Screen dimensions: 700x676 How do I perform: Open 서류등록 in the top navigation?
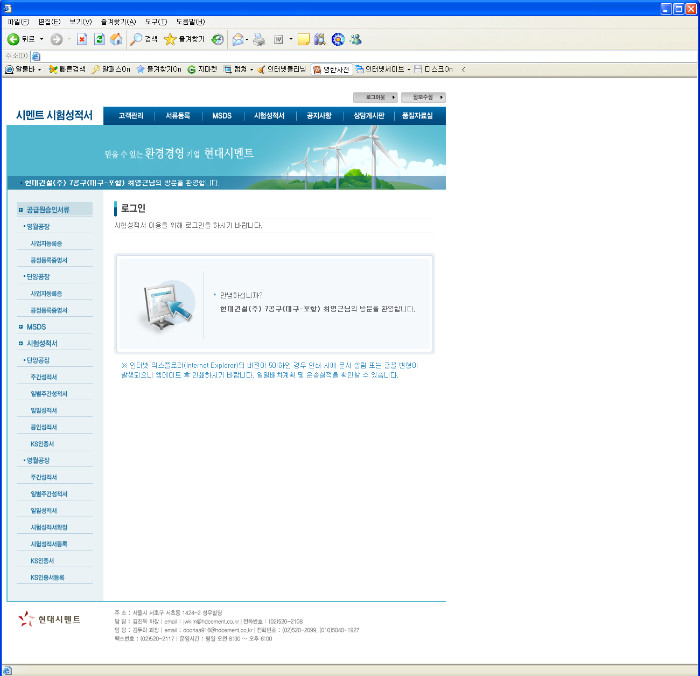click(x=178, y=116)
